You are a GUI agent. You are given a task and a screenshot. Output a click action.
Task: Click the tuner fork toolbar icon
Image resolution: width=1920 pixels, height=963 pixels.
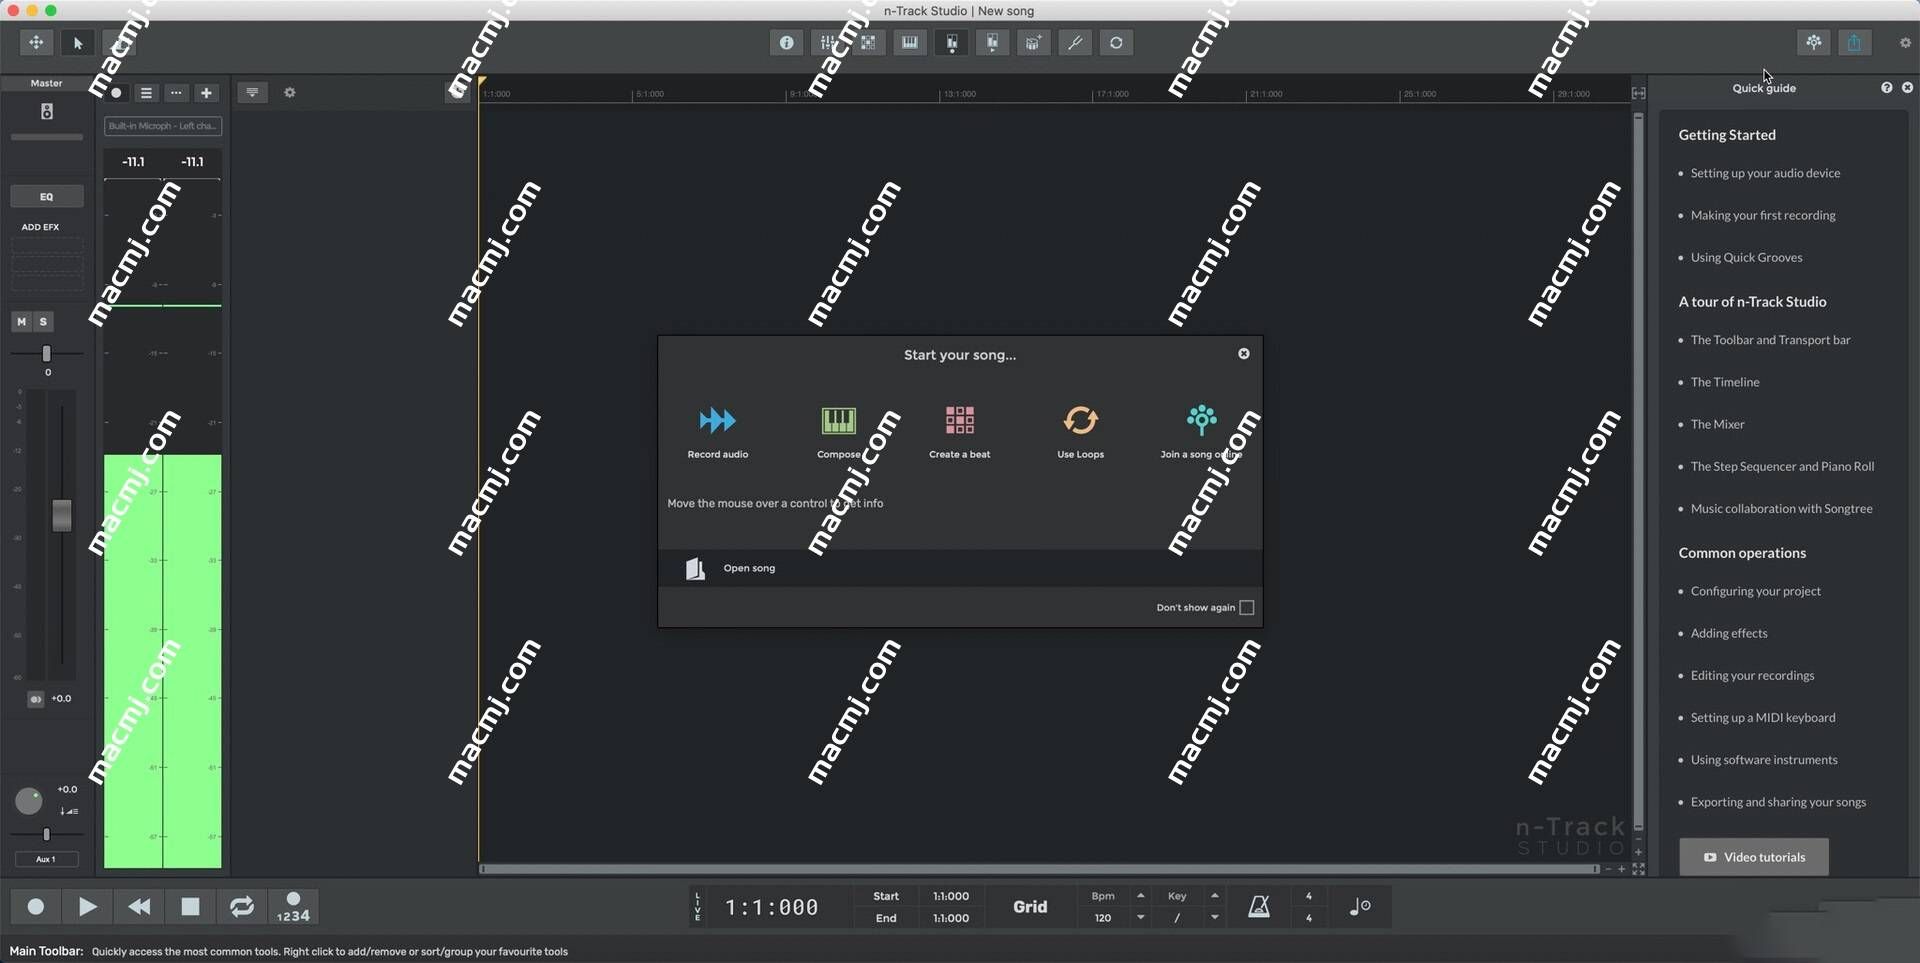coord(1075,43)
